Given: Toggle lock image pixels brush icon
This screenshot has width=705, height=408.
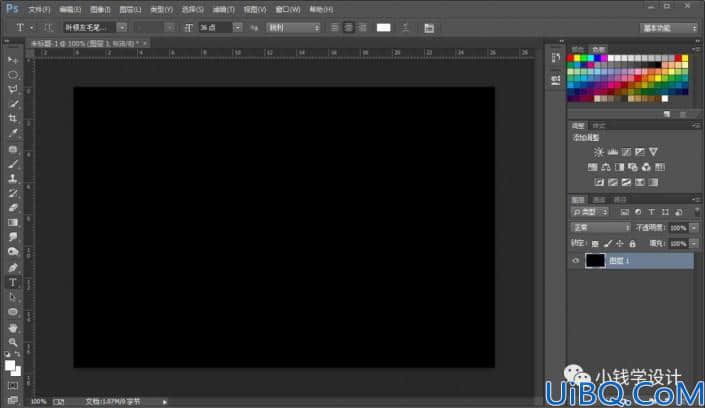Looking at the screenshot, I should [607, 243].
